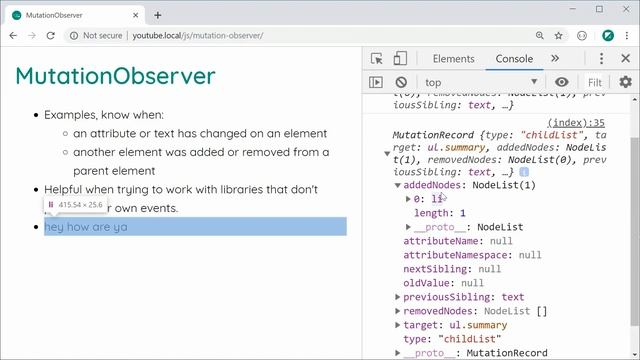Click nextSibling: null property
640x360 pixels.
[x=452, y=269]
